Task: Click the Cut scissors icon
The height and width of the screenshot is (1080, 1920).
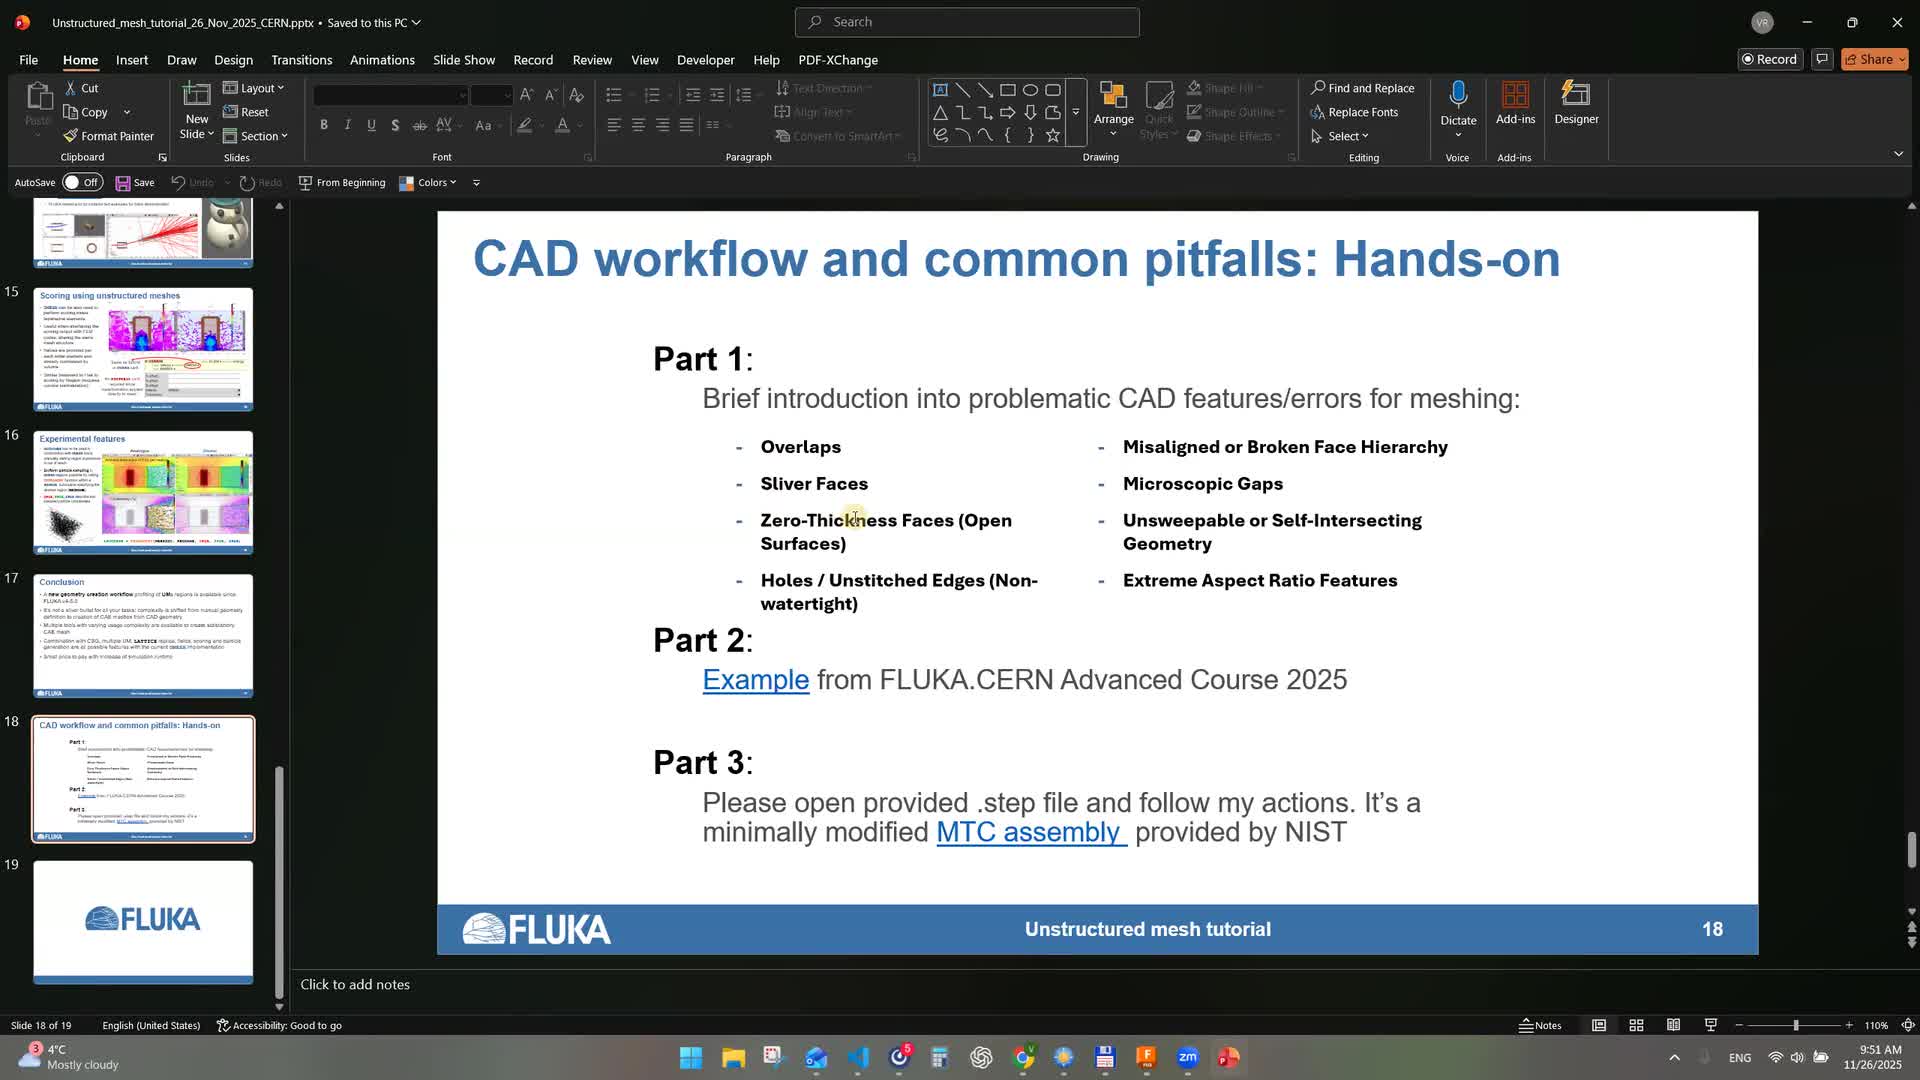Action: (x=70, y=88)
